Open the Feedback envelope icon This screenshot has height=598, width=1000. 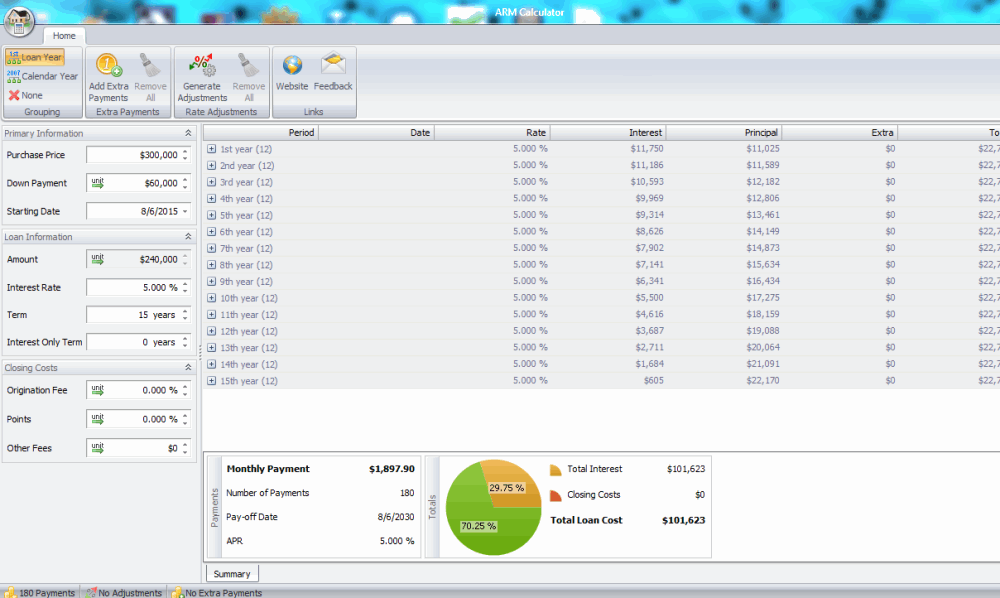pyautogui.click(x=333, y=65)
